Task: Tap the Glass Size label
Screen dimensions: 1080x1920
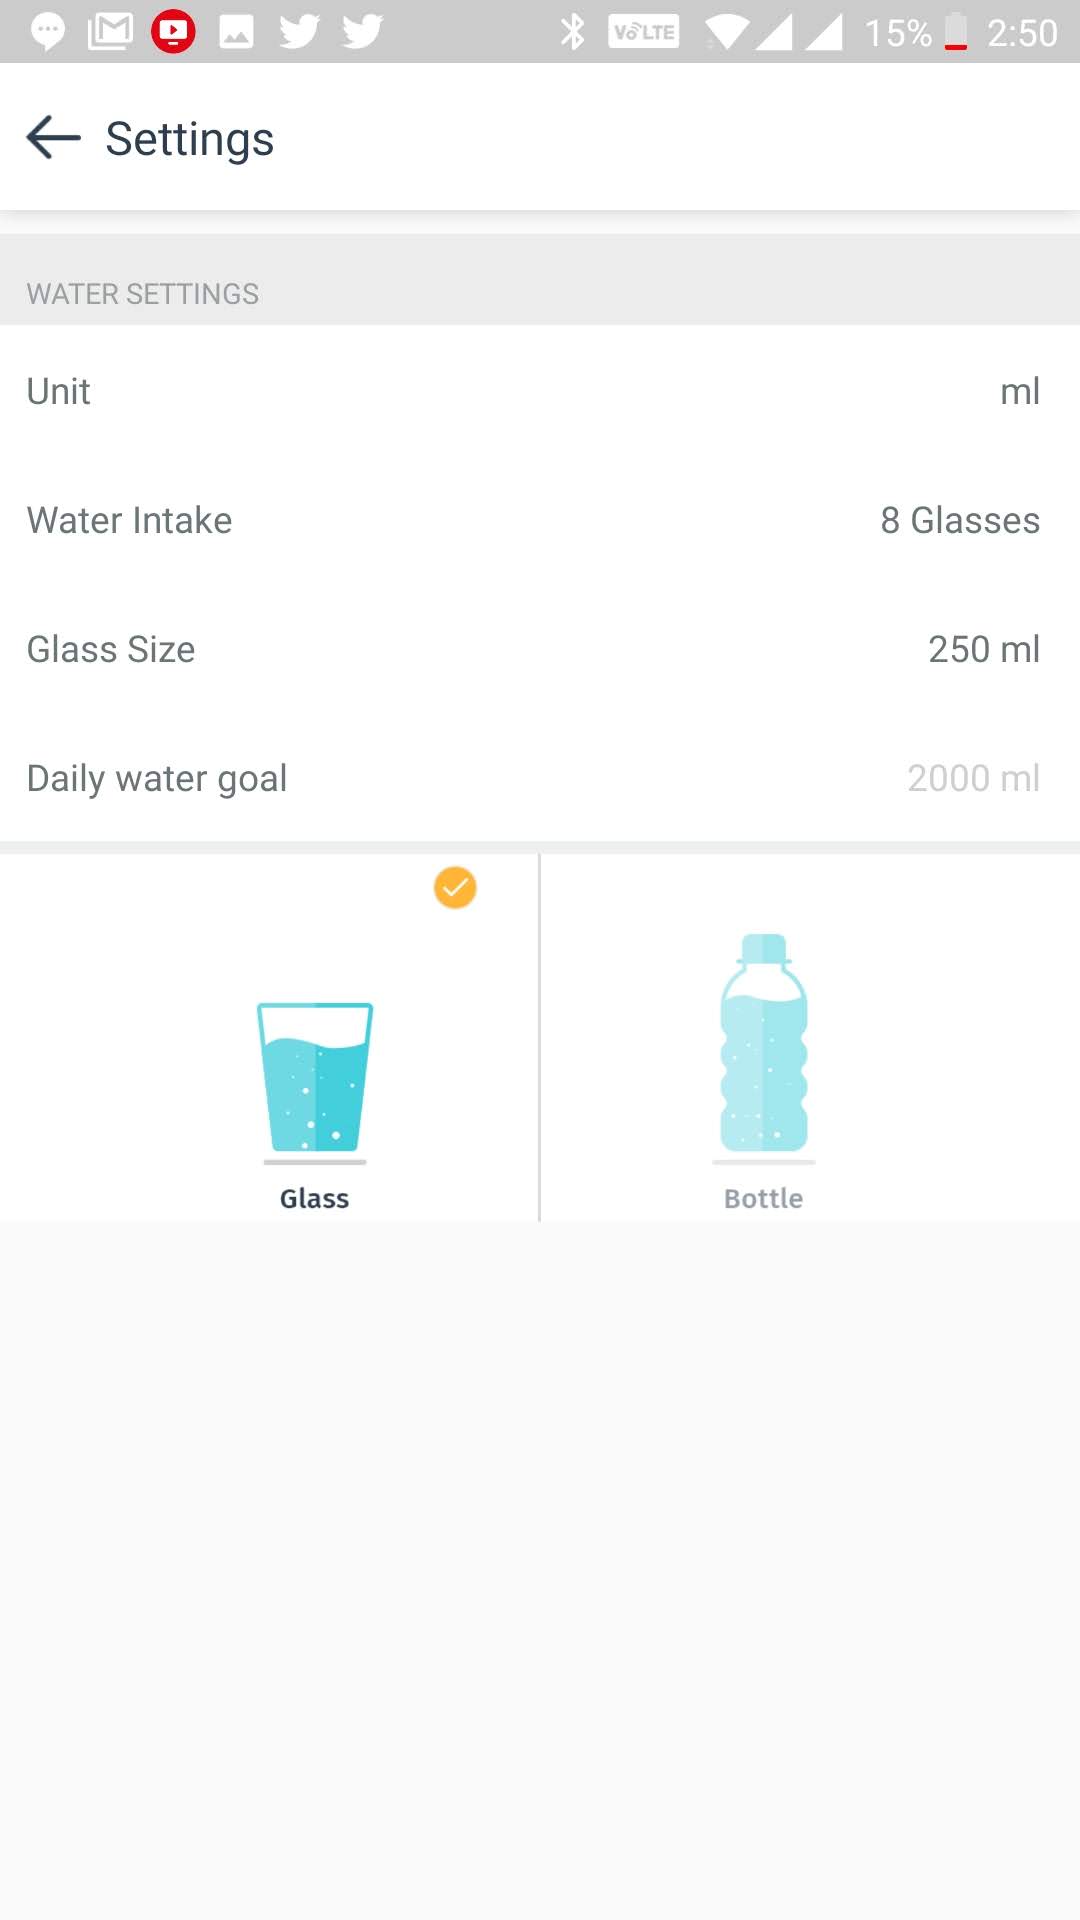Action: (111, 649)
